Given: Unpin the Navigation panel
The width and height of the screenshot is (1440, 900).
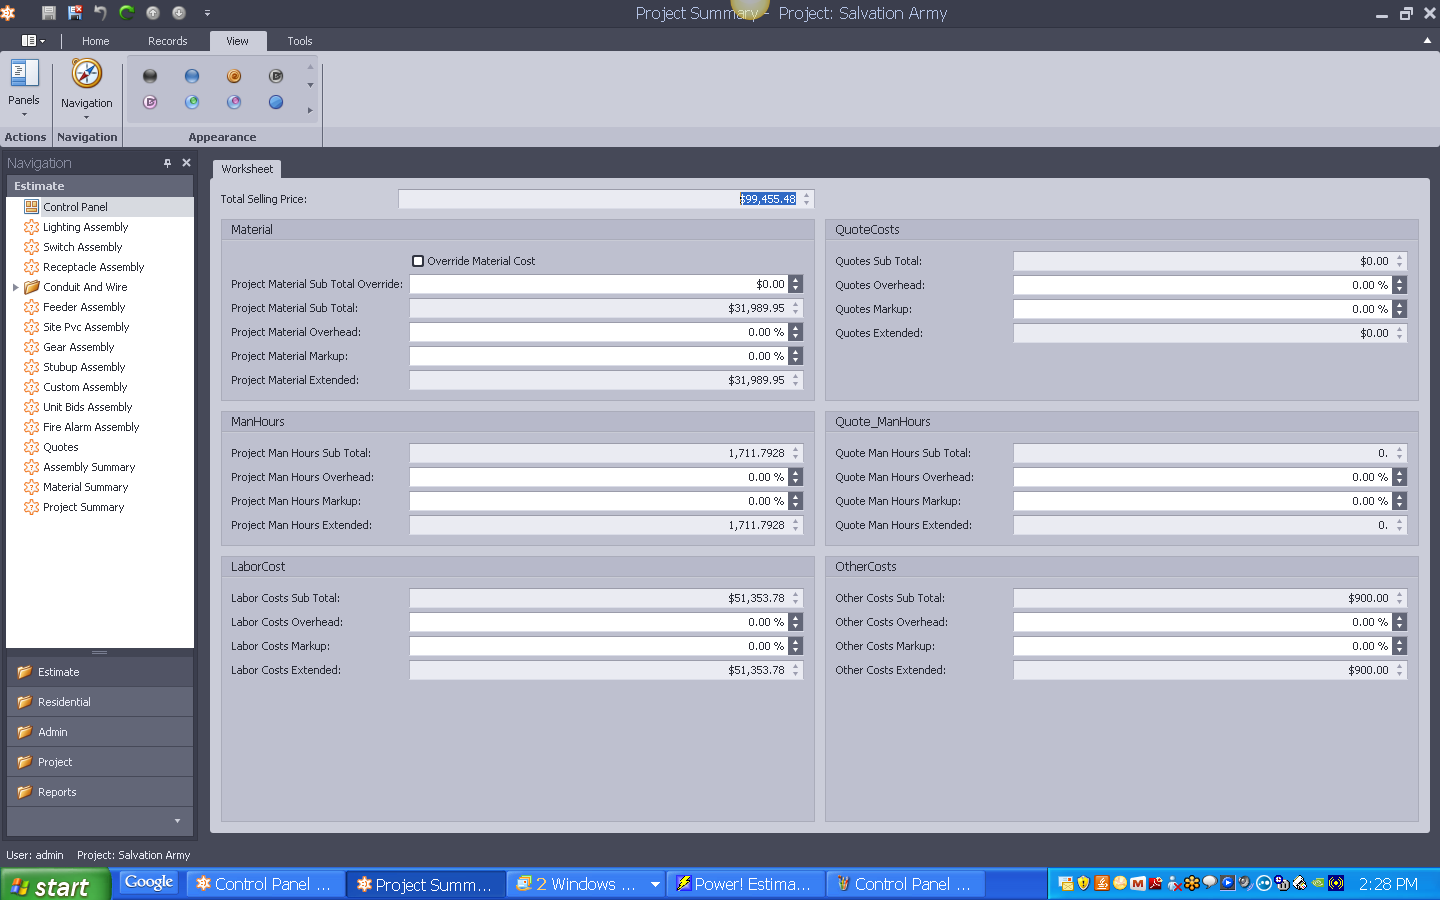Looking at the screenshot, I should (x=169, y=161).
